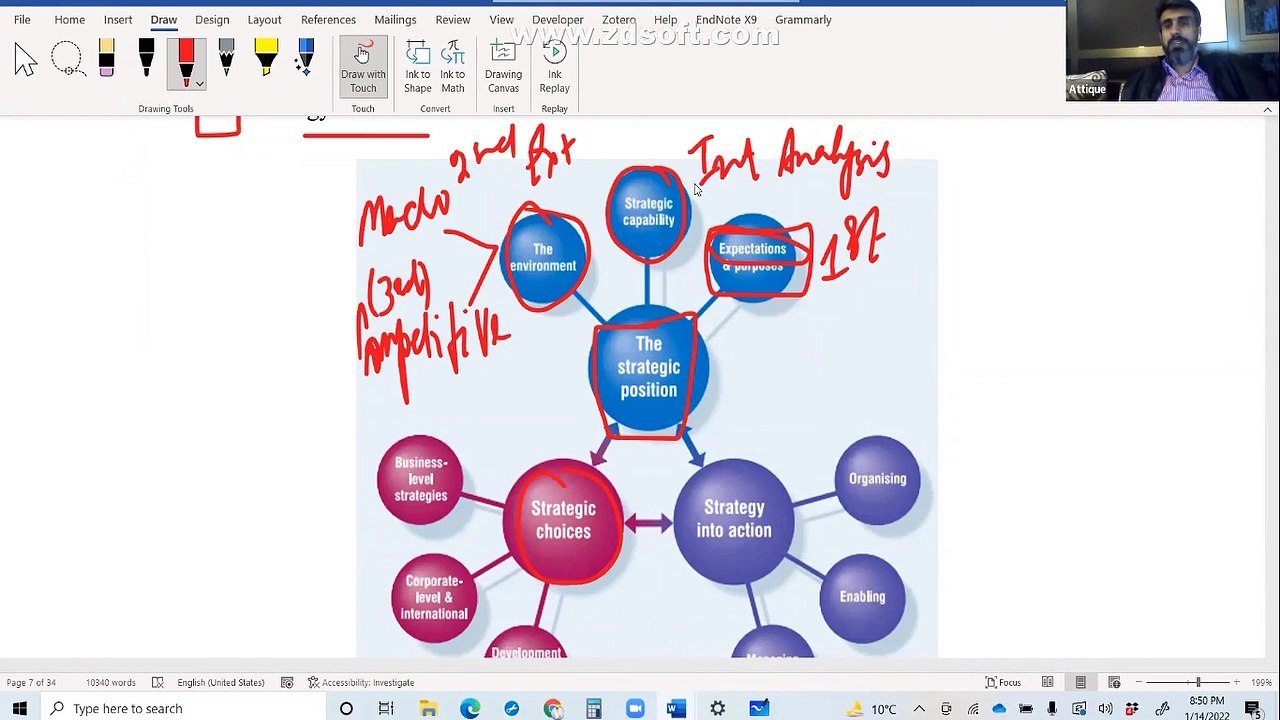
Task: Insert a Drawing Canvas
Action: (x=503, y=67)
